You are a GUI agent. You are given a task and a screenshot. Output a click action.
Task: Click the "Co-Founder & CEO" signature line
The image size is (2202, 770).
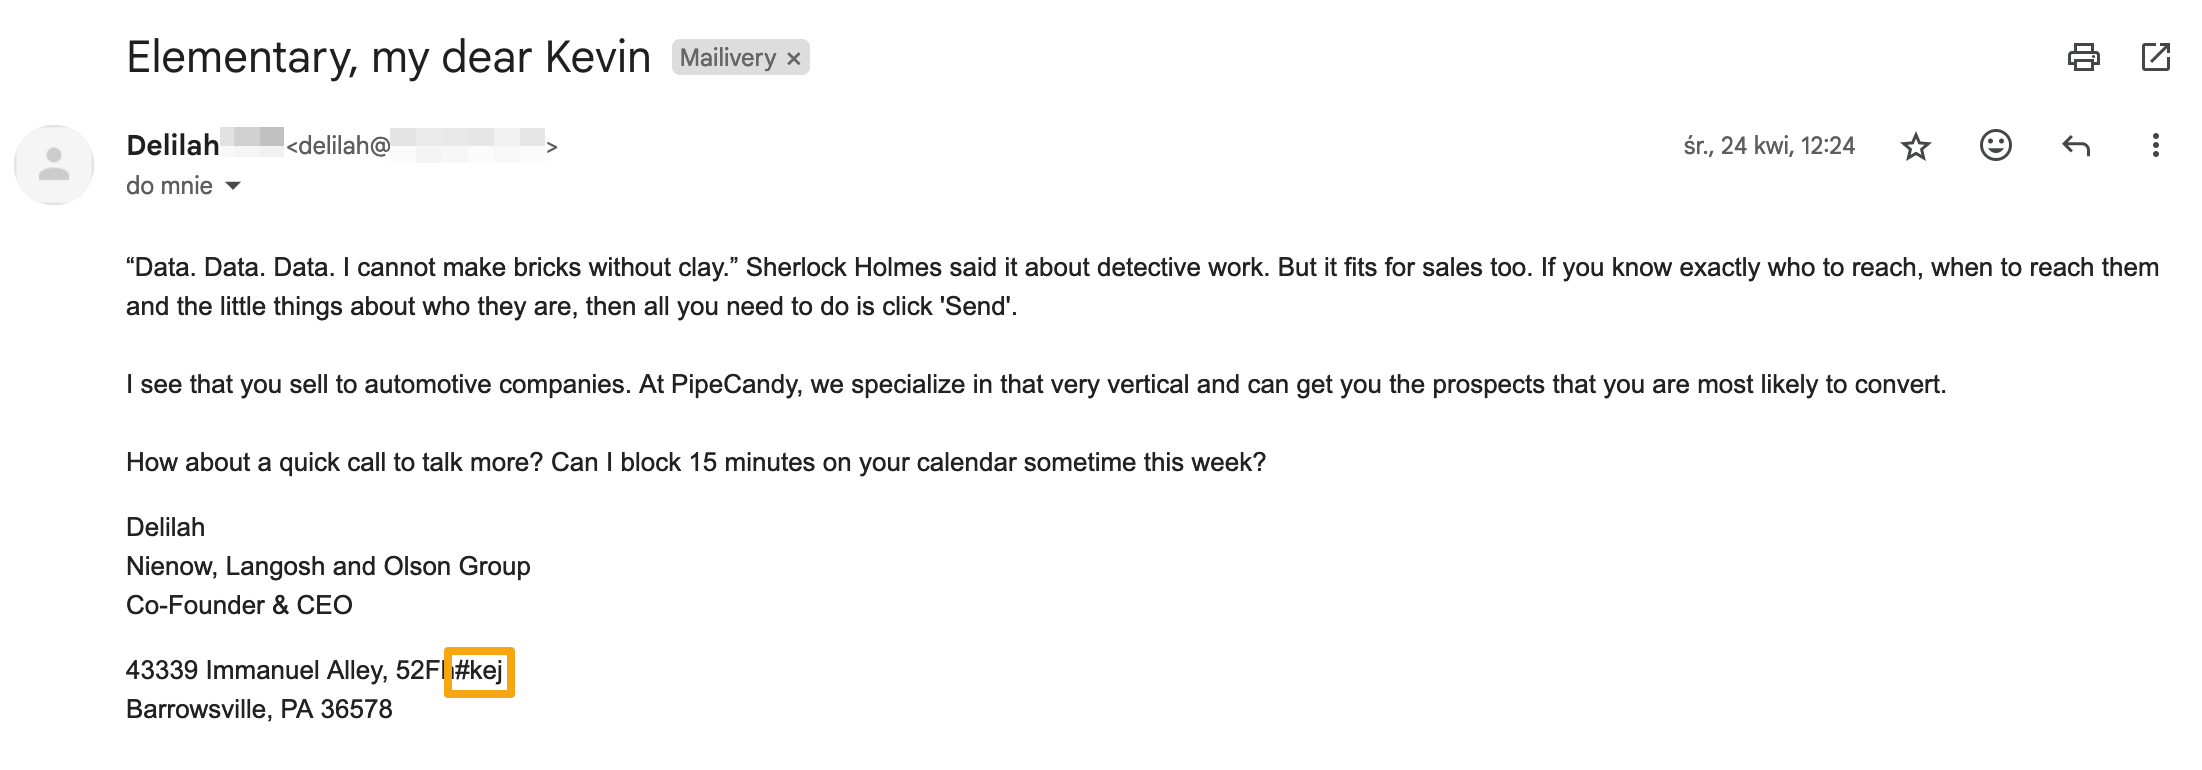pos(239,605)
